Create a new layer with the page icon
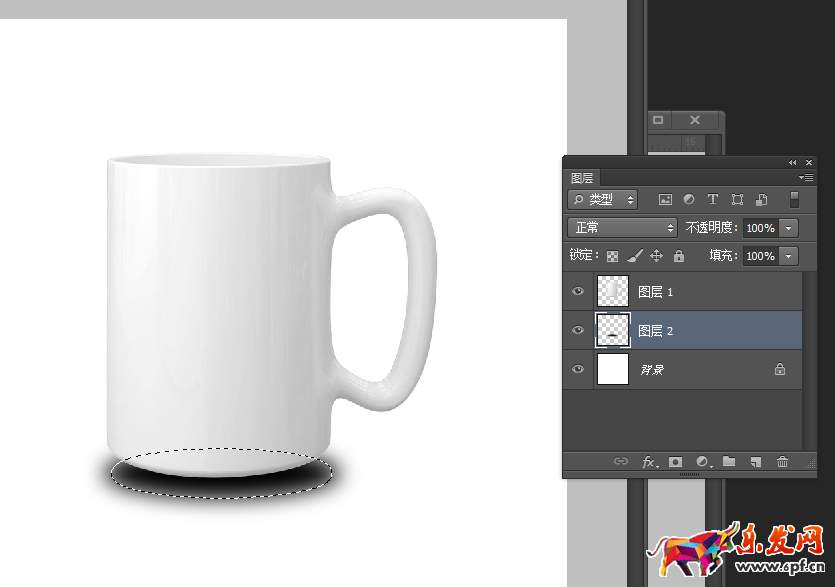835x587 pixels. pos(756,462)
